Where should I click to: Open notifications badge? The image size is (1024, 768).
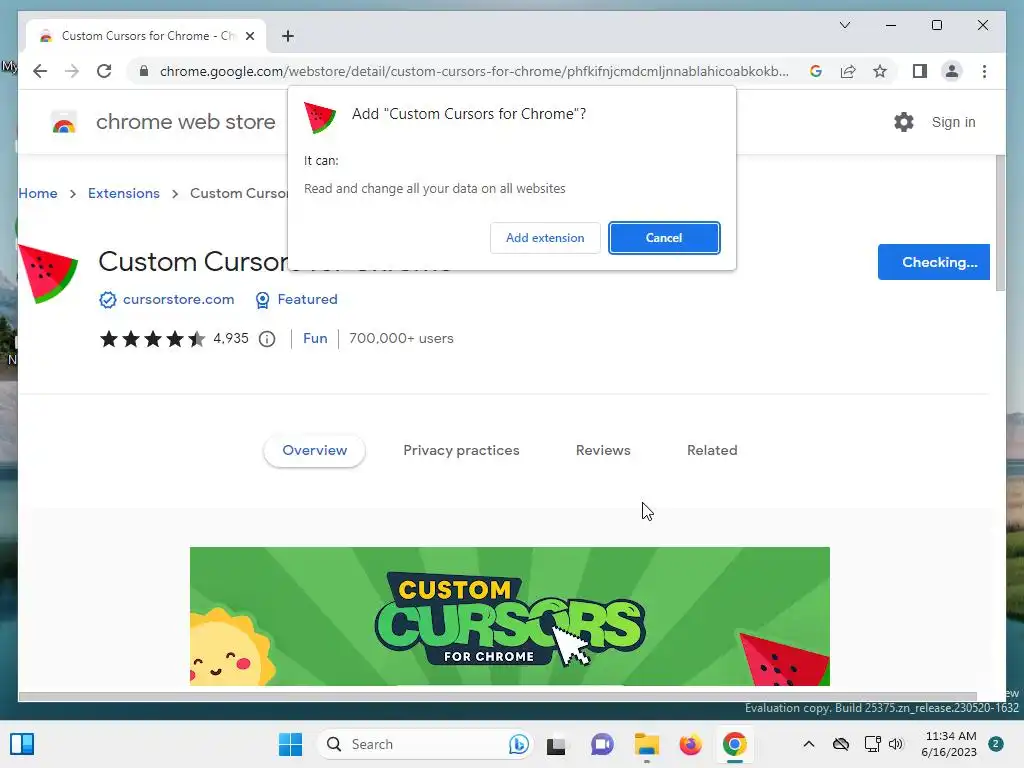tap(995, 744)
